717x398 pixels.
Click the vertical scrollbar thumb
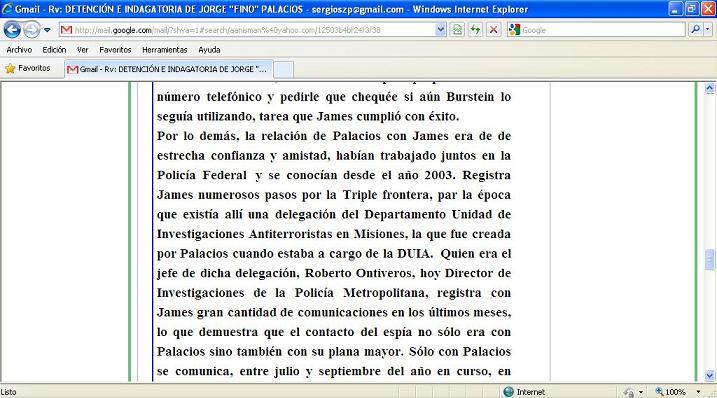point(710,260)
